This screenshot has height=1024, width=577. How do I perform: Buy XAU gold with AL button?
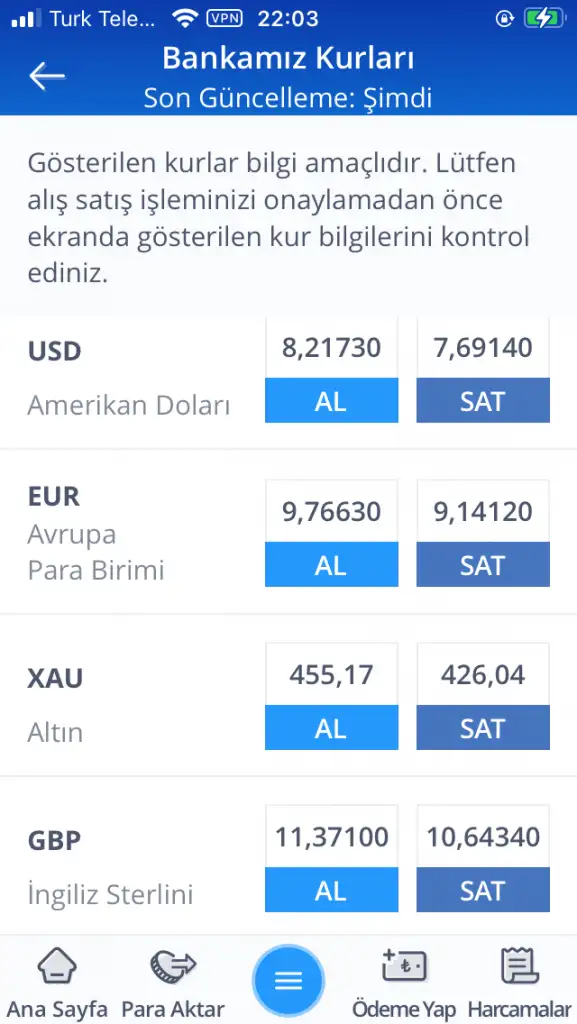(x=331, y=728)
